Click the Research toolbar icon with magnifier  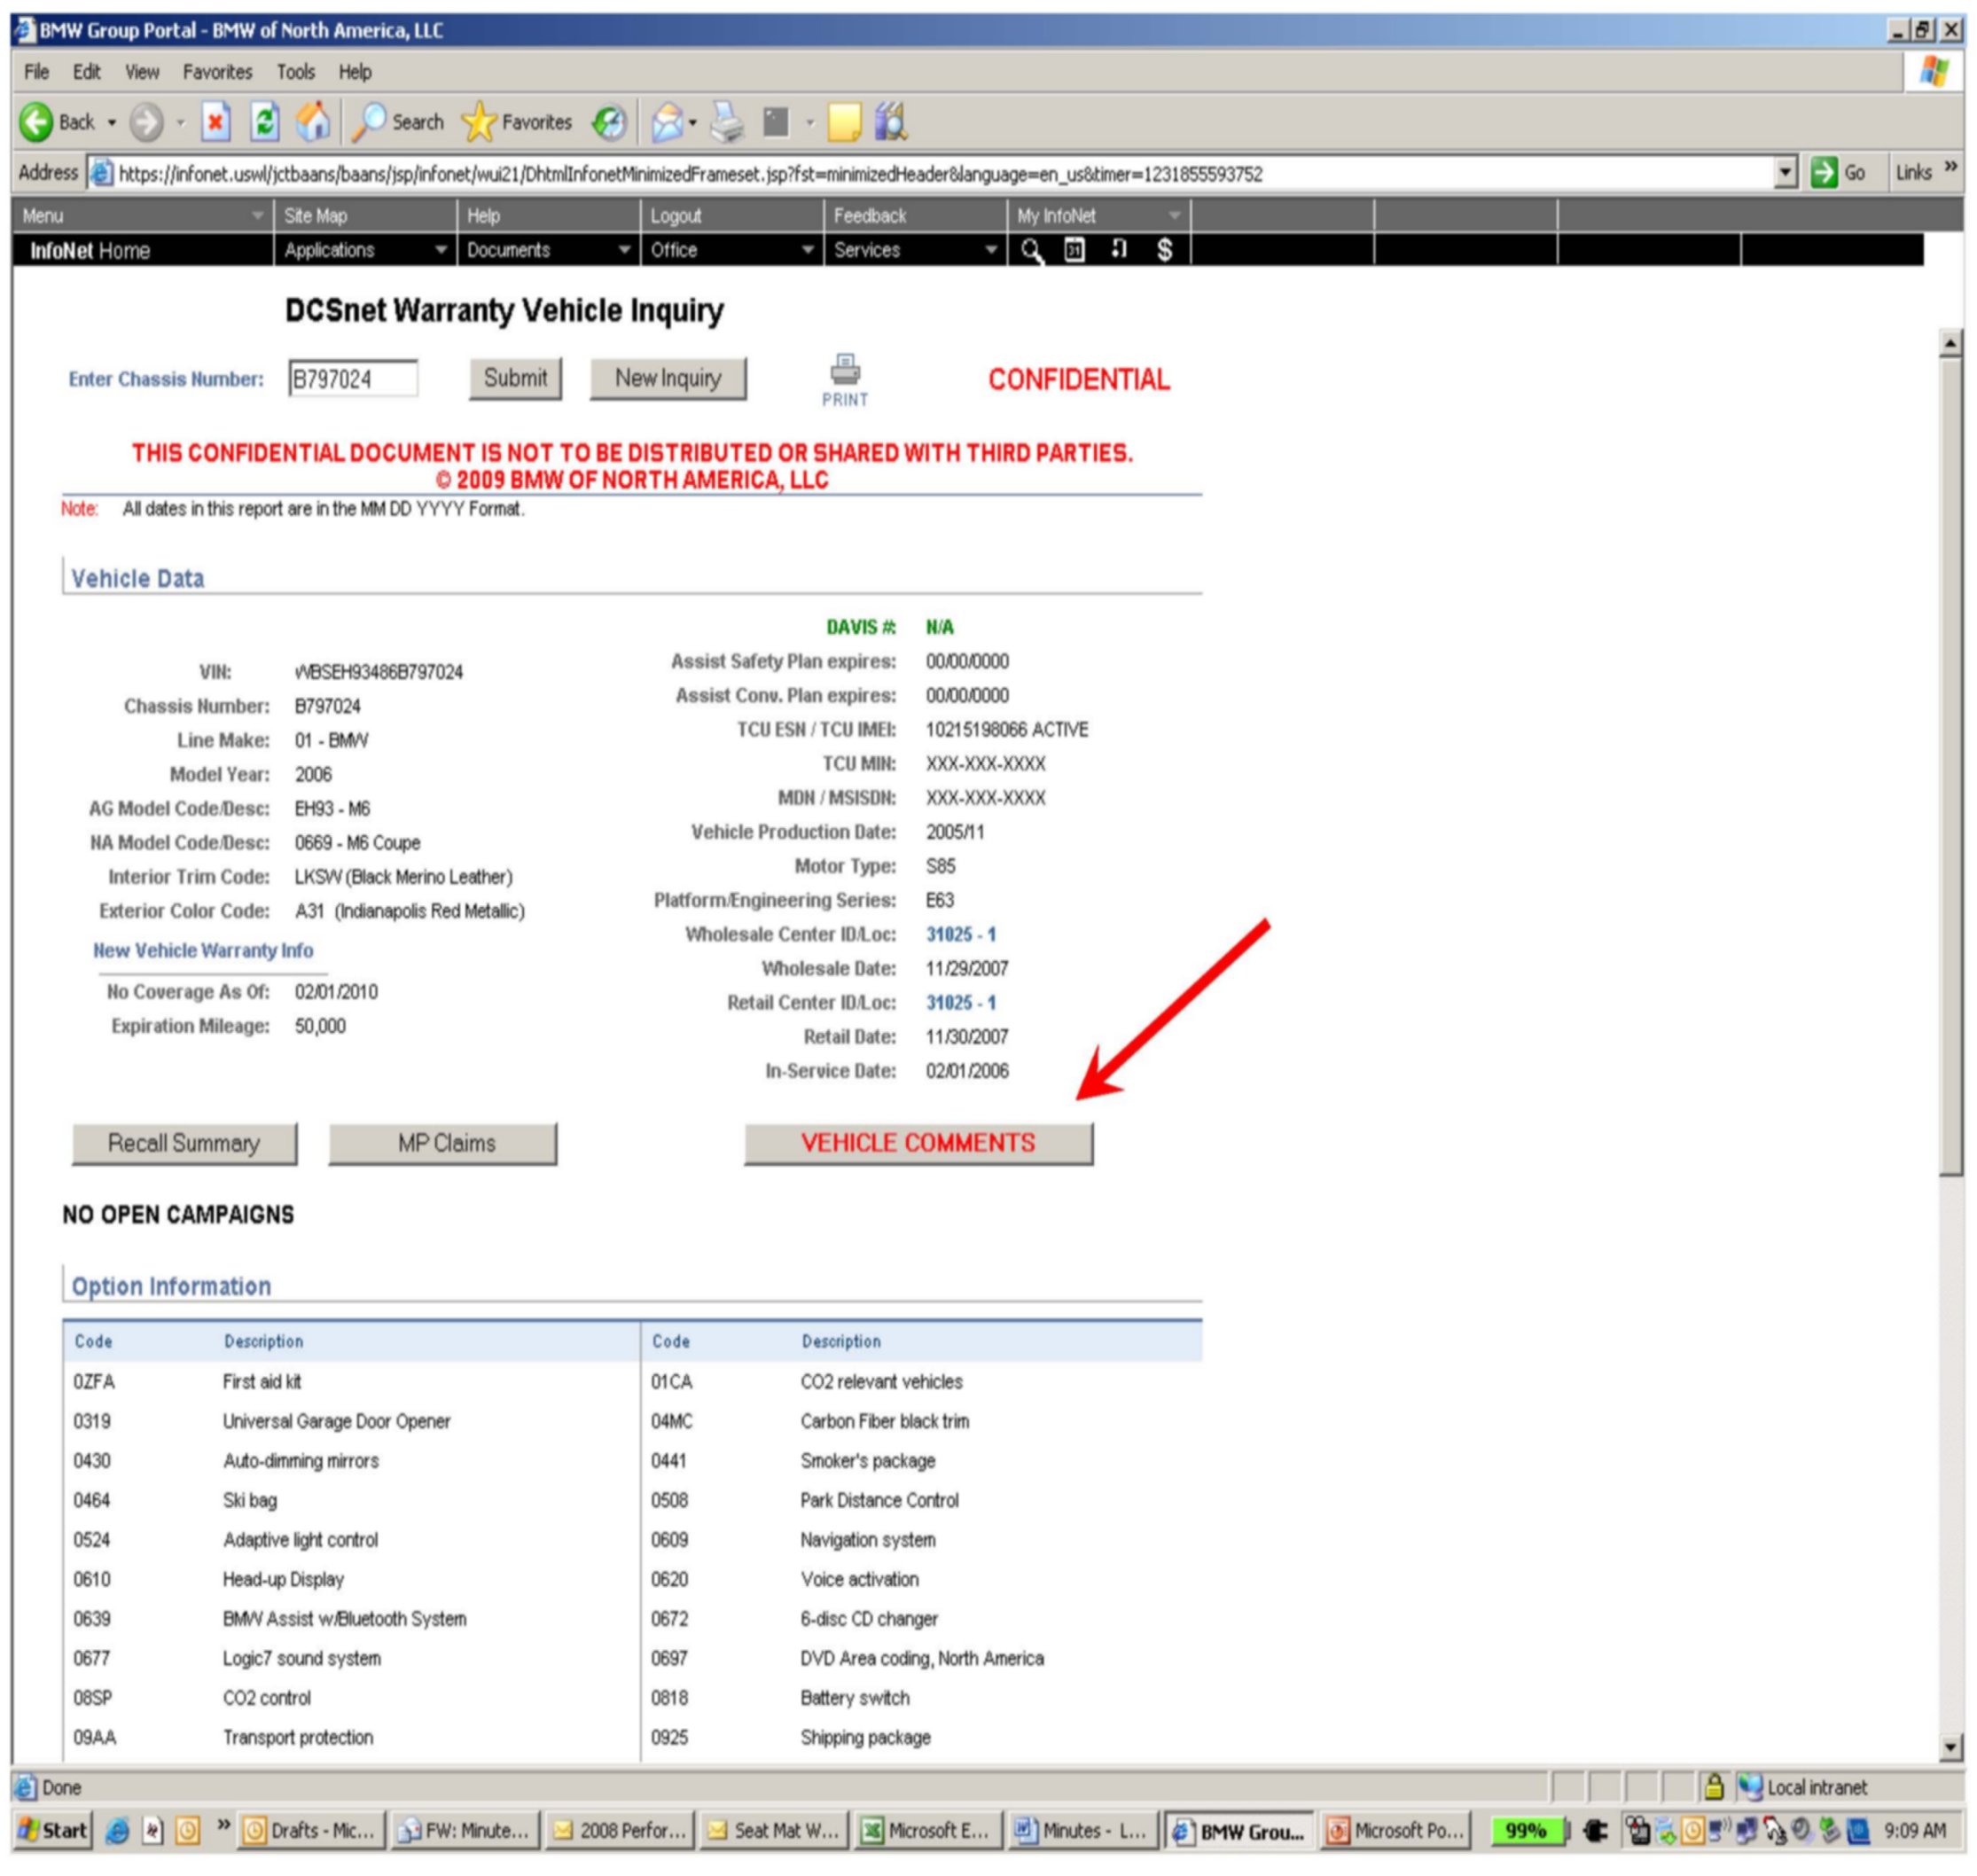coord(891,122)
